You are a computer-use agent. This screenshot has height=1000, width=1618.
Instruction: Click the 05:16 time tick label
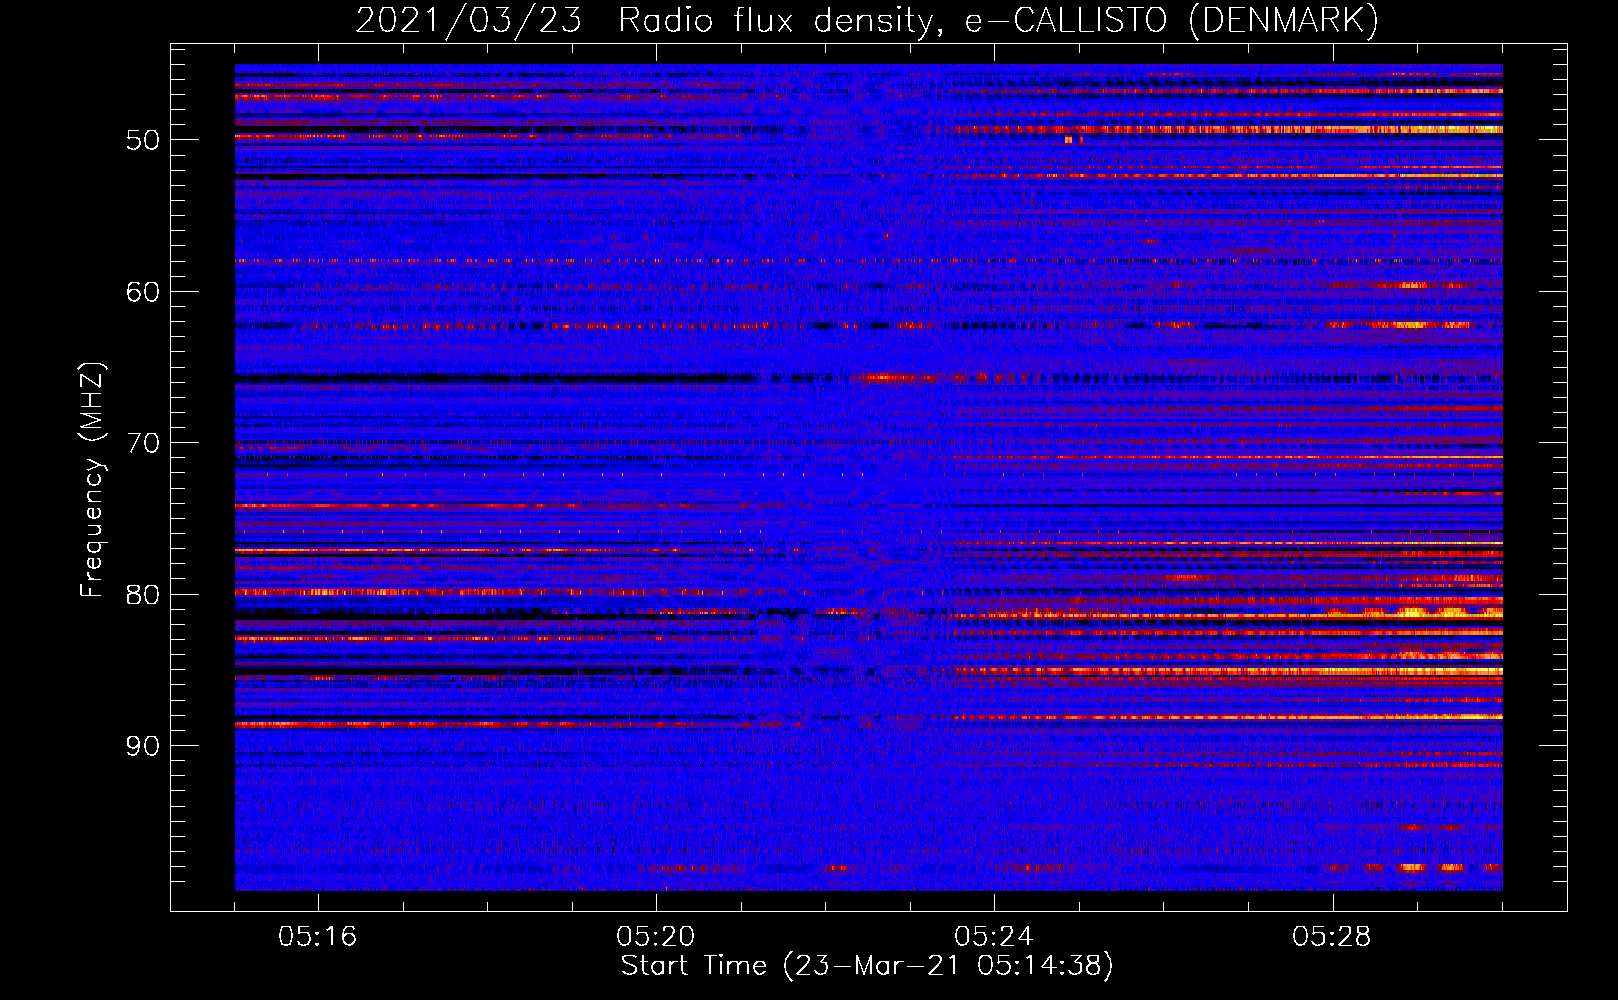pyautogui.click(x=318, y=937)
